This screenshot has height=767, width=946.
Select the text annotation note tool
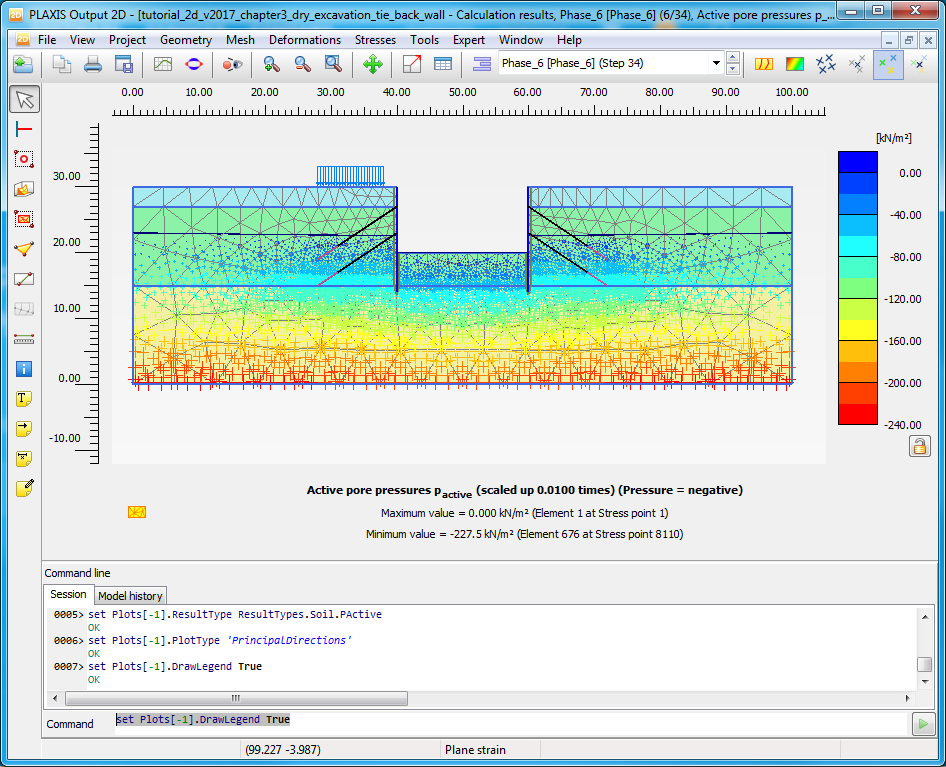point(25,399)
